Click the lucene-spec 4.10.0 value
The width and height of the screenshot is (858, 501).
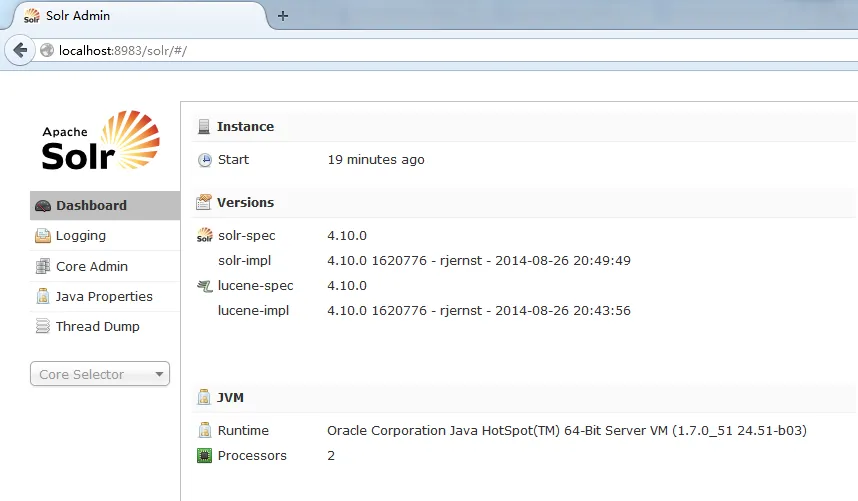tap(347, 286)
